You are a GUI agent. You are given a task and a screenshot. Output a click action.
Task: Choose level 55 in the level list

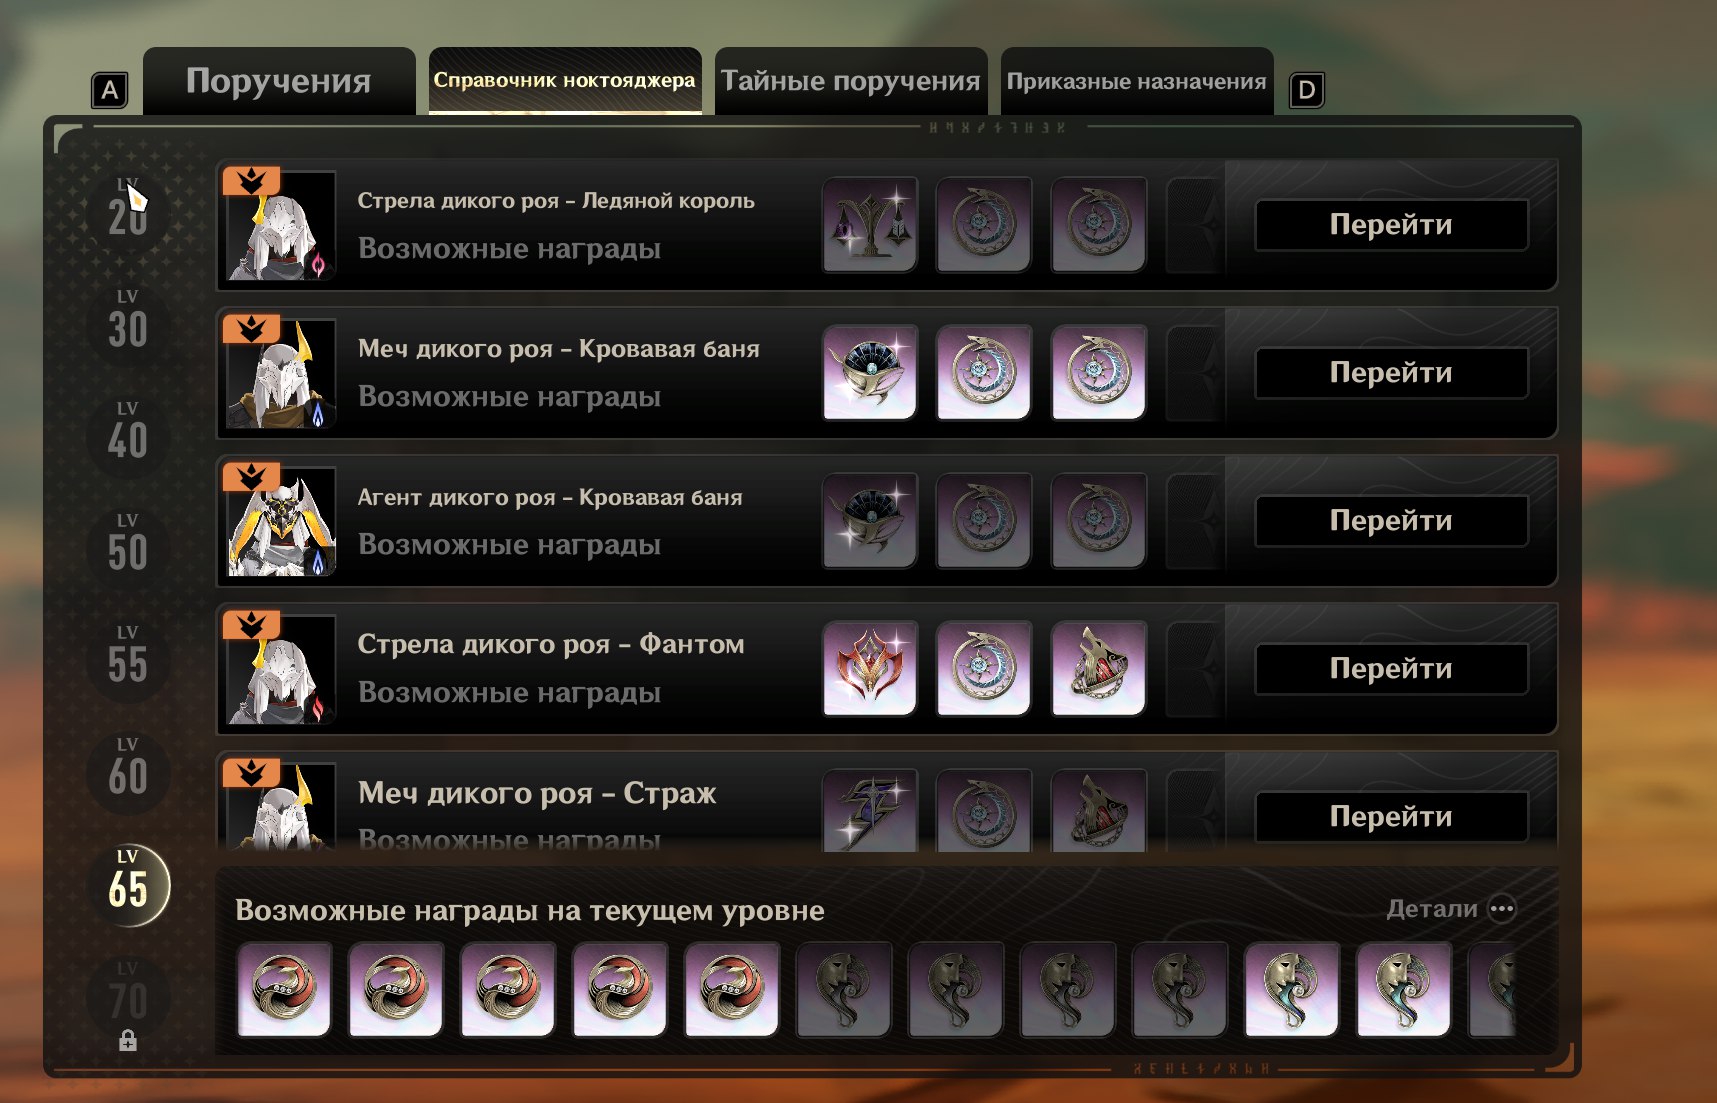pyautogui.click(x=128, y=655)
